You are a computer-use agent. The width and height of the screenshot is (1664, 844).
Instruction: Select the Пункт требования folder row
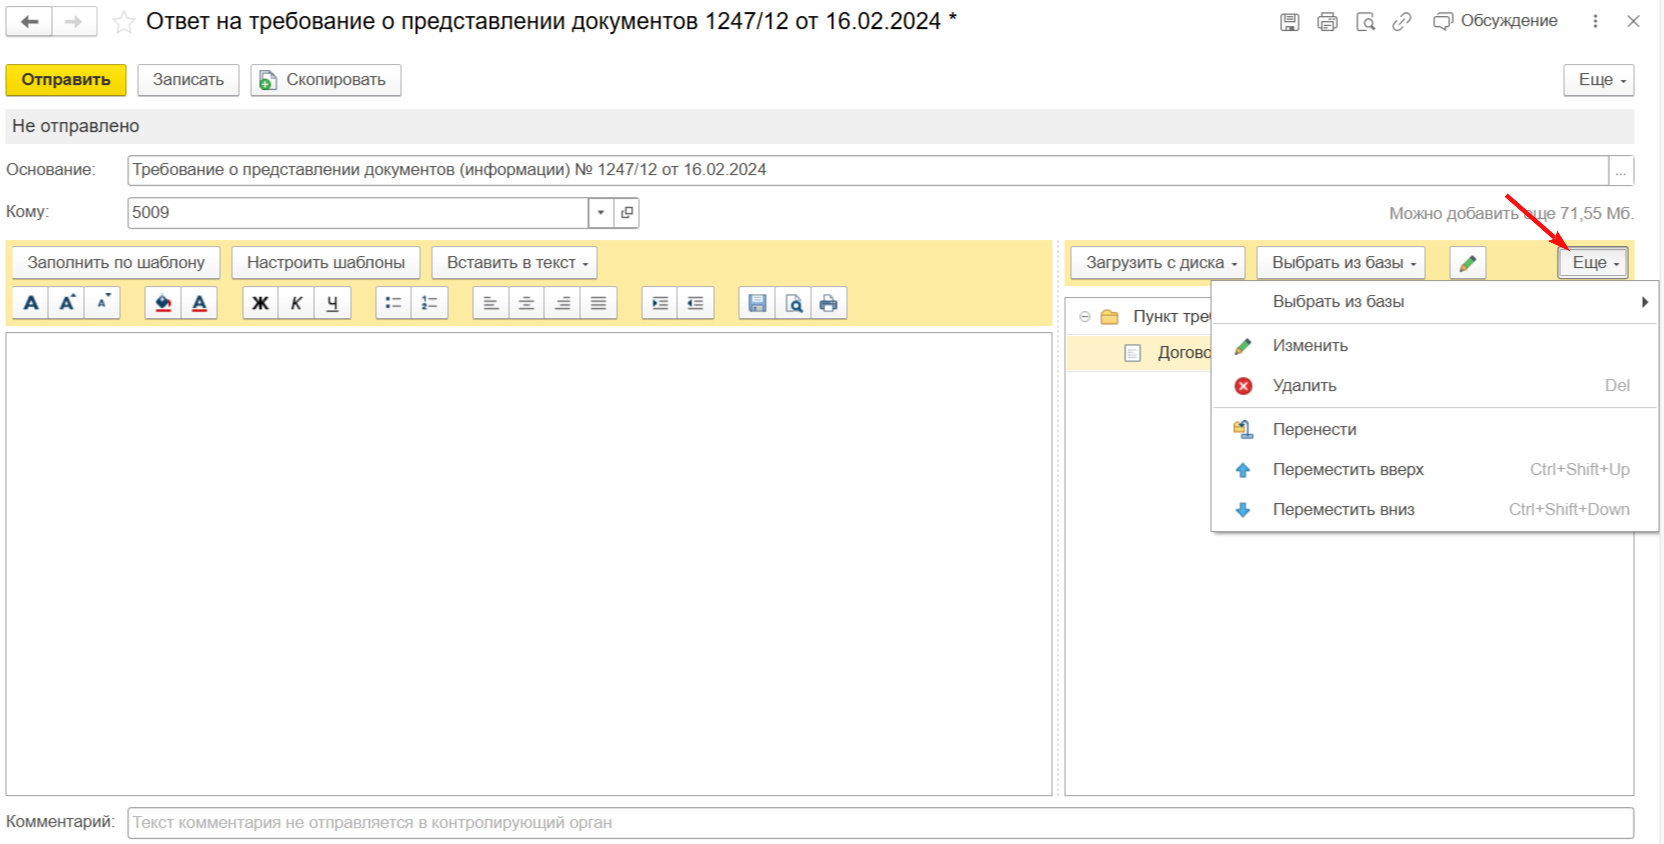1140,317
